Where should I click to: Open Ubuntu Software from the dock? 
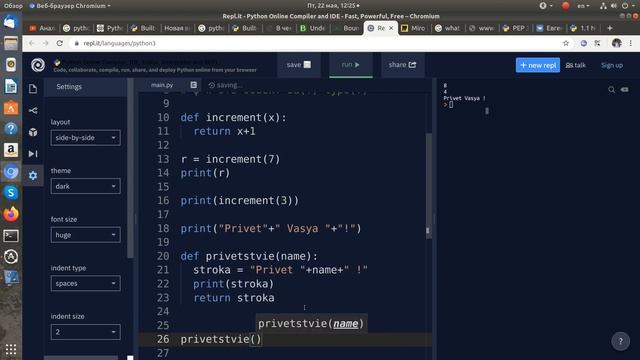pos(11,108)
